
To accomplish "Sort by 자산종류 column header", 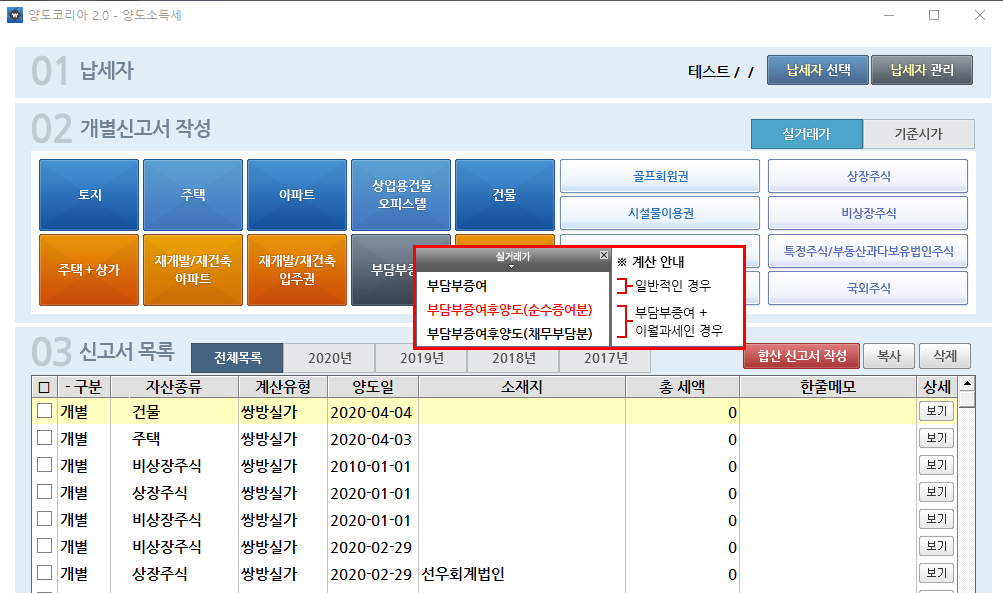I will tap(174, 387).
